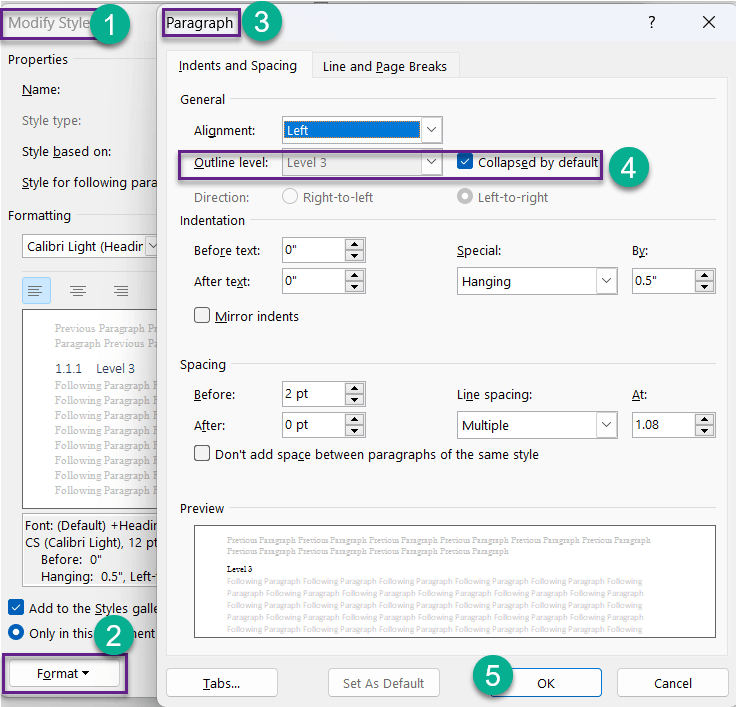Increase spacing Before up arrow
736x707 pixels.
(x=354, y=388)
